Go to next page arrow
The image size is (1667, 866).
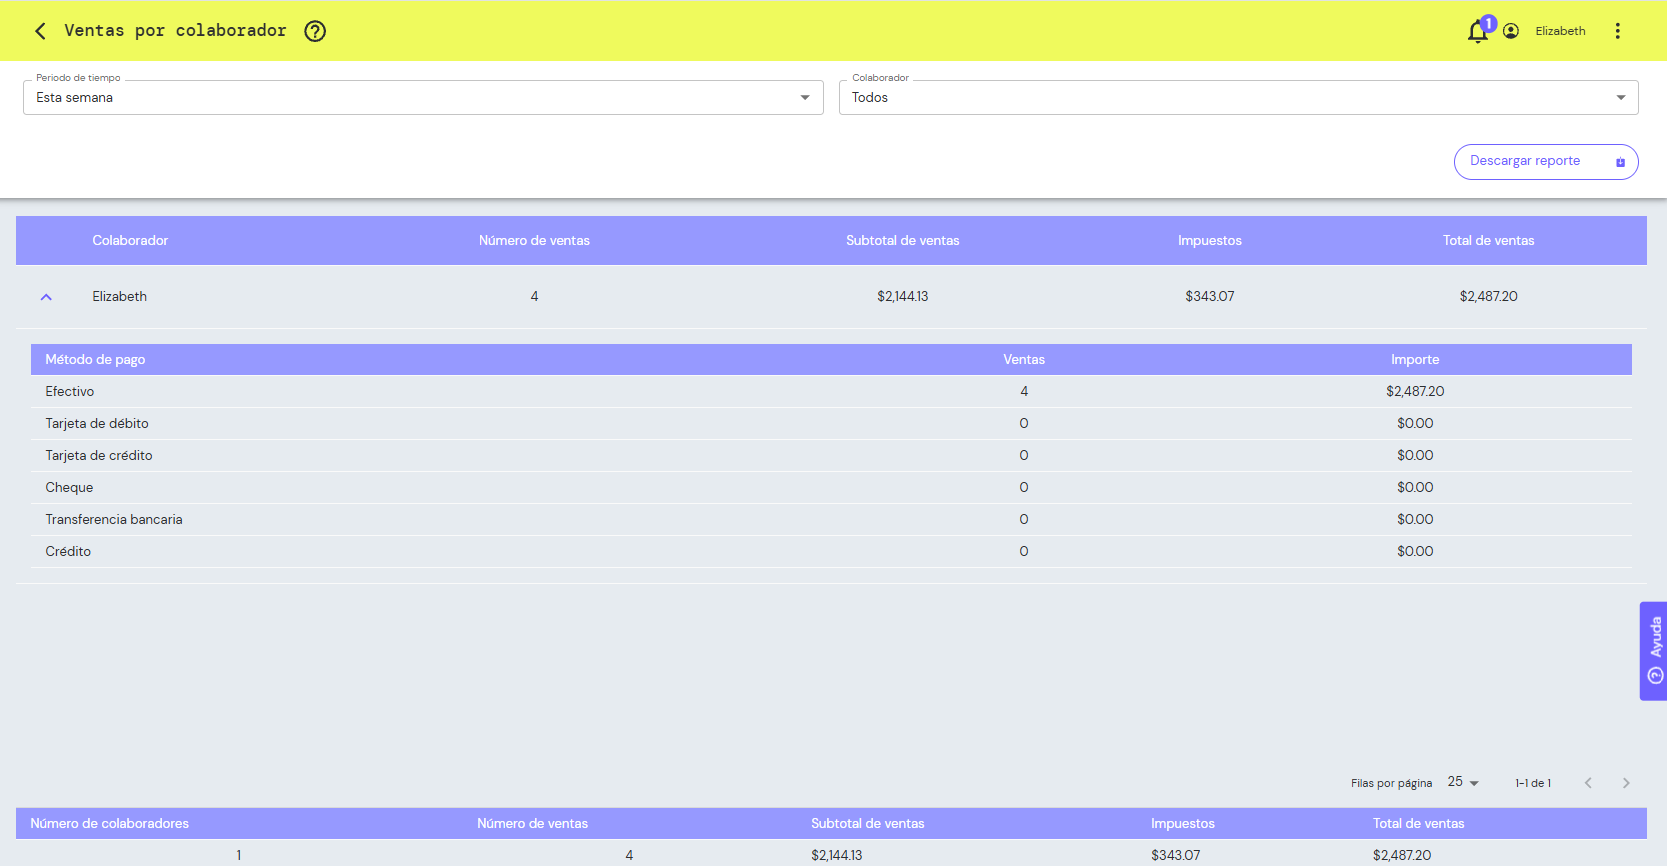pos(1626,783)
